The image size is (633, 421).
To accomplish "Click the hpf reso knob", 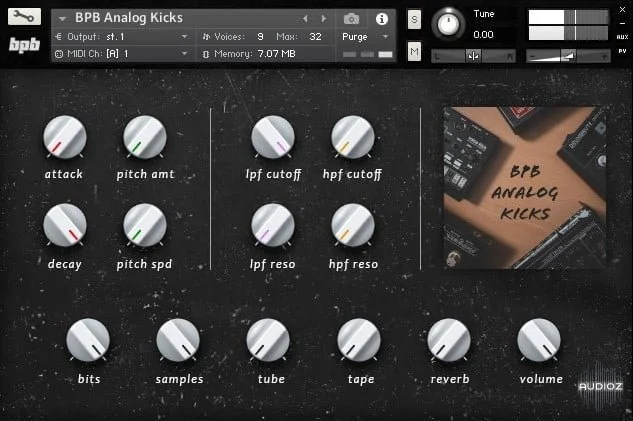I will 353,225.
